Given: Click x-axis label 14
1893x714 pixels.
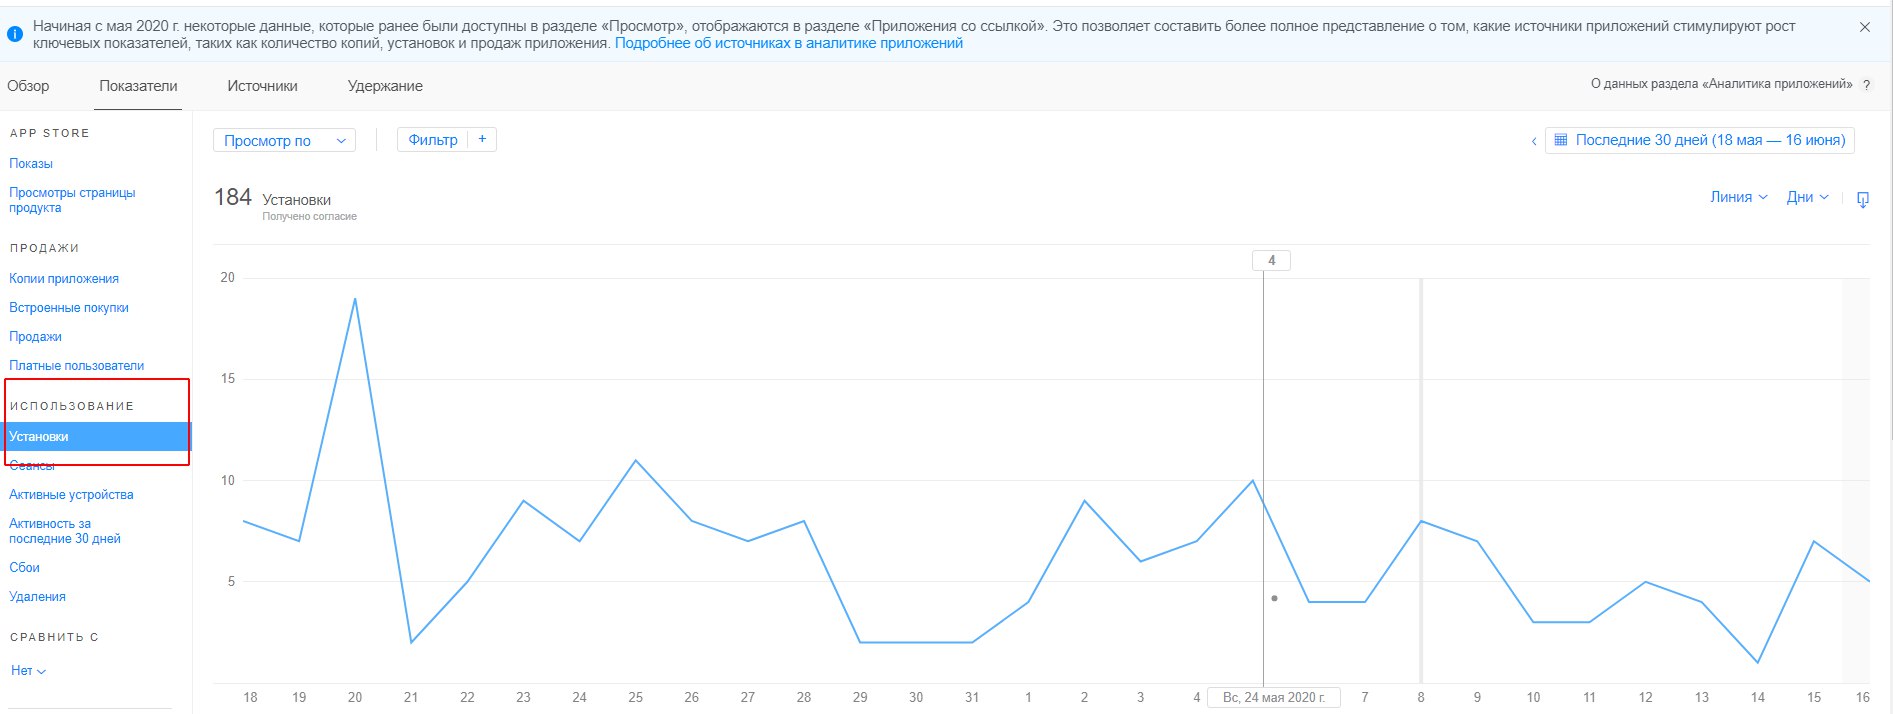Looking at the screenshot, I should point(1758,697).
